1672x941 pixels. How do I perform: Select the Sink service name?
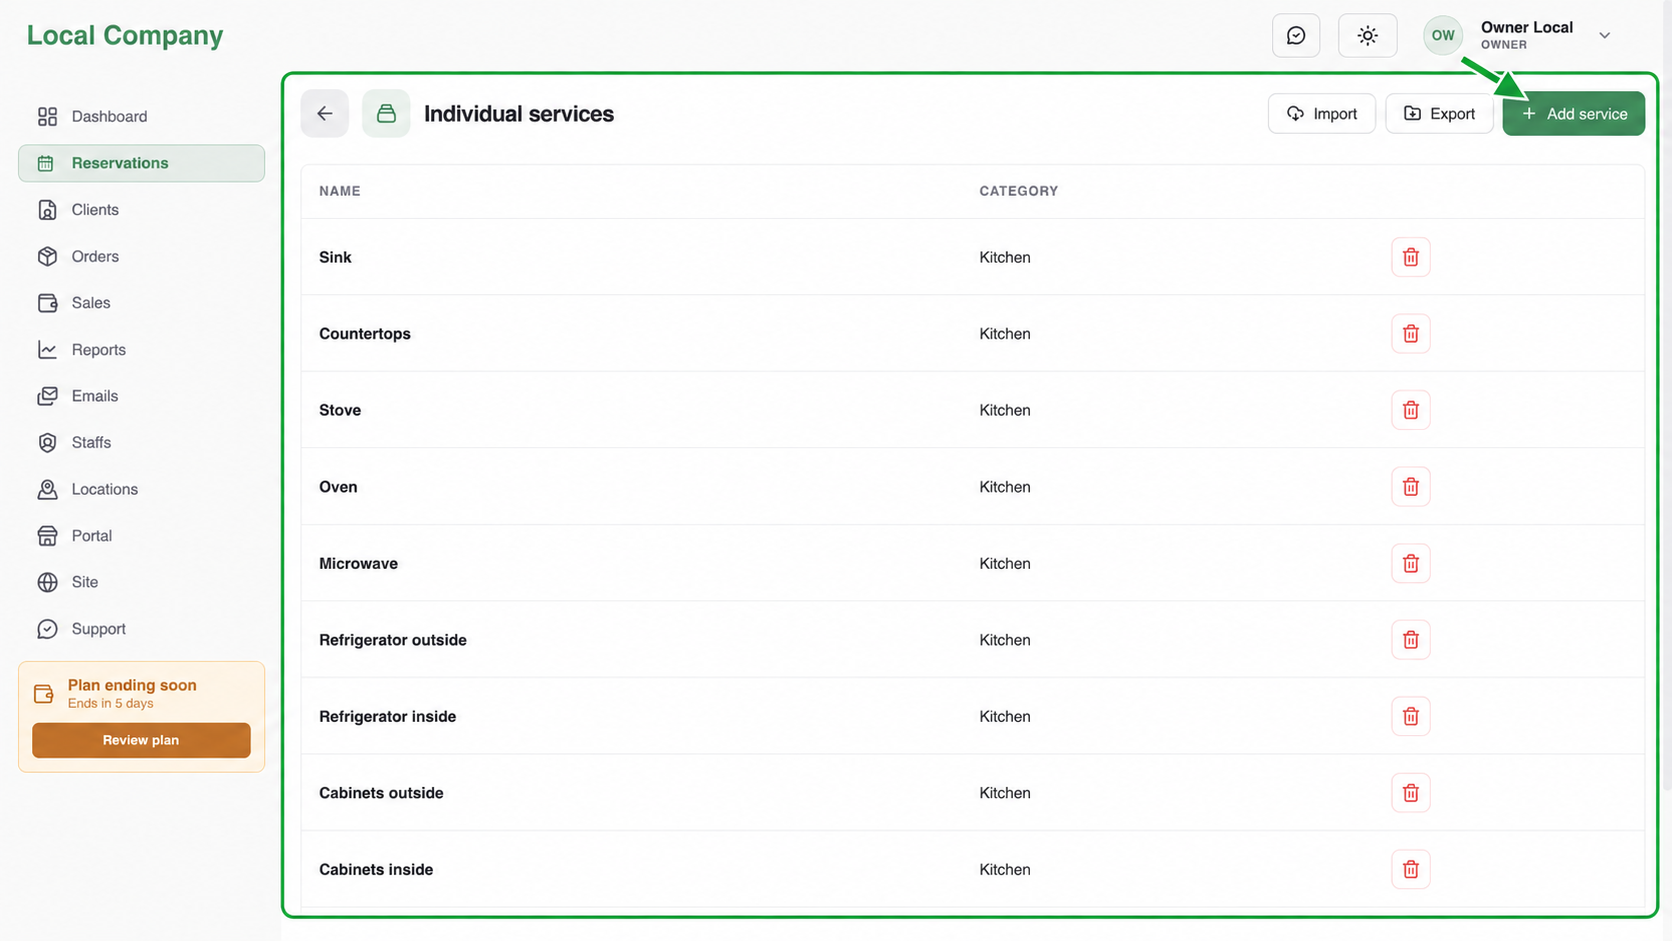pyautogui.click(x=335, y=257)
